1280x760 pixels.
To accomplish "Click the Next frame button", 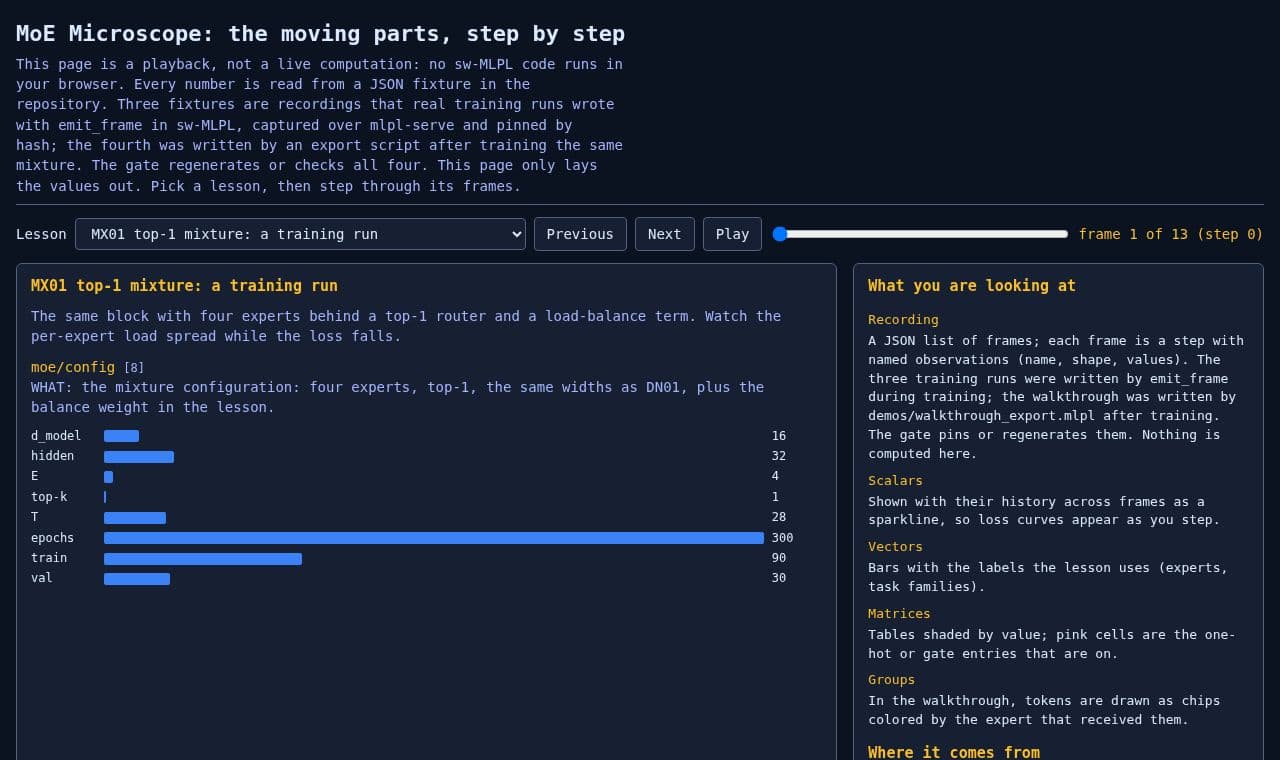I will pos(664,234).
